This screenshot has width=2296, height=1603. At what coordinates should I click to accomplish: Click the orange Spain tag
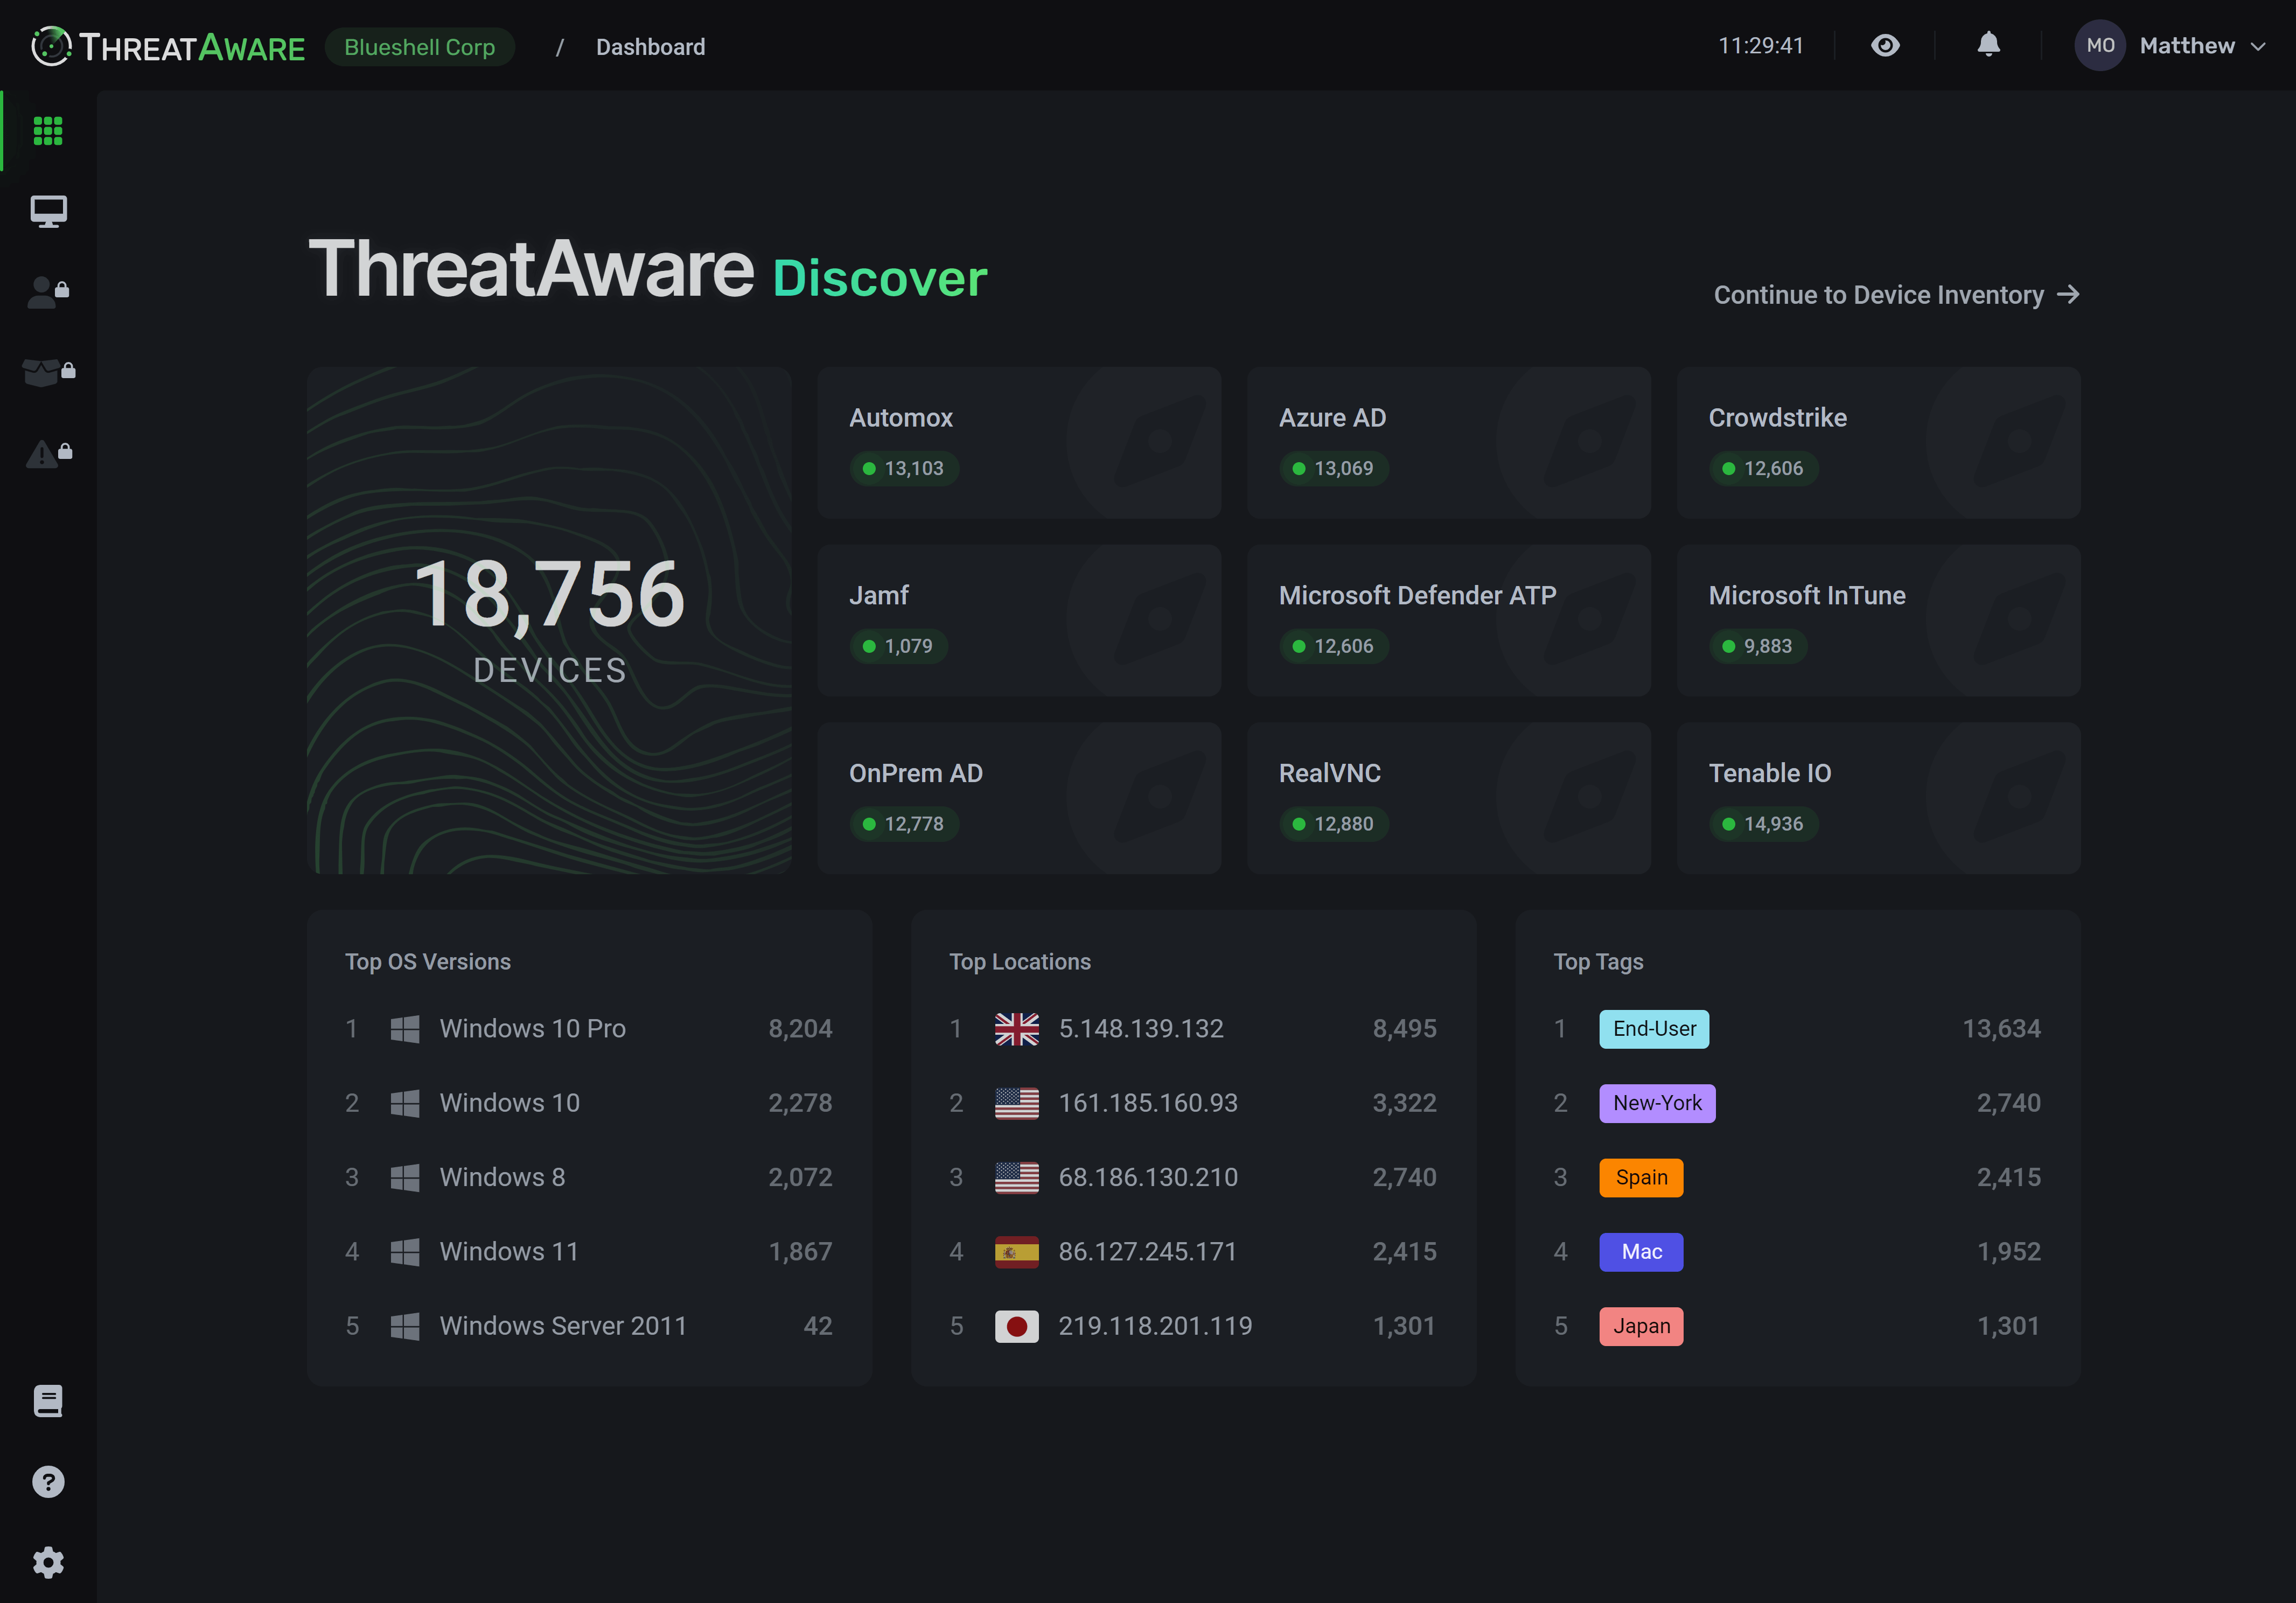click(1641, 1177)
